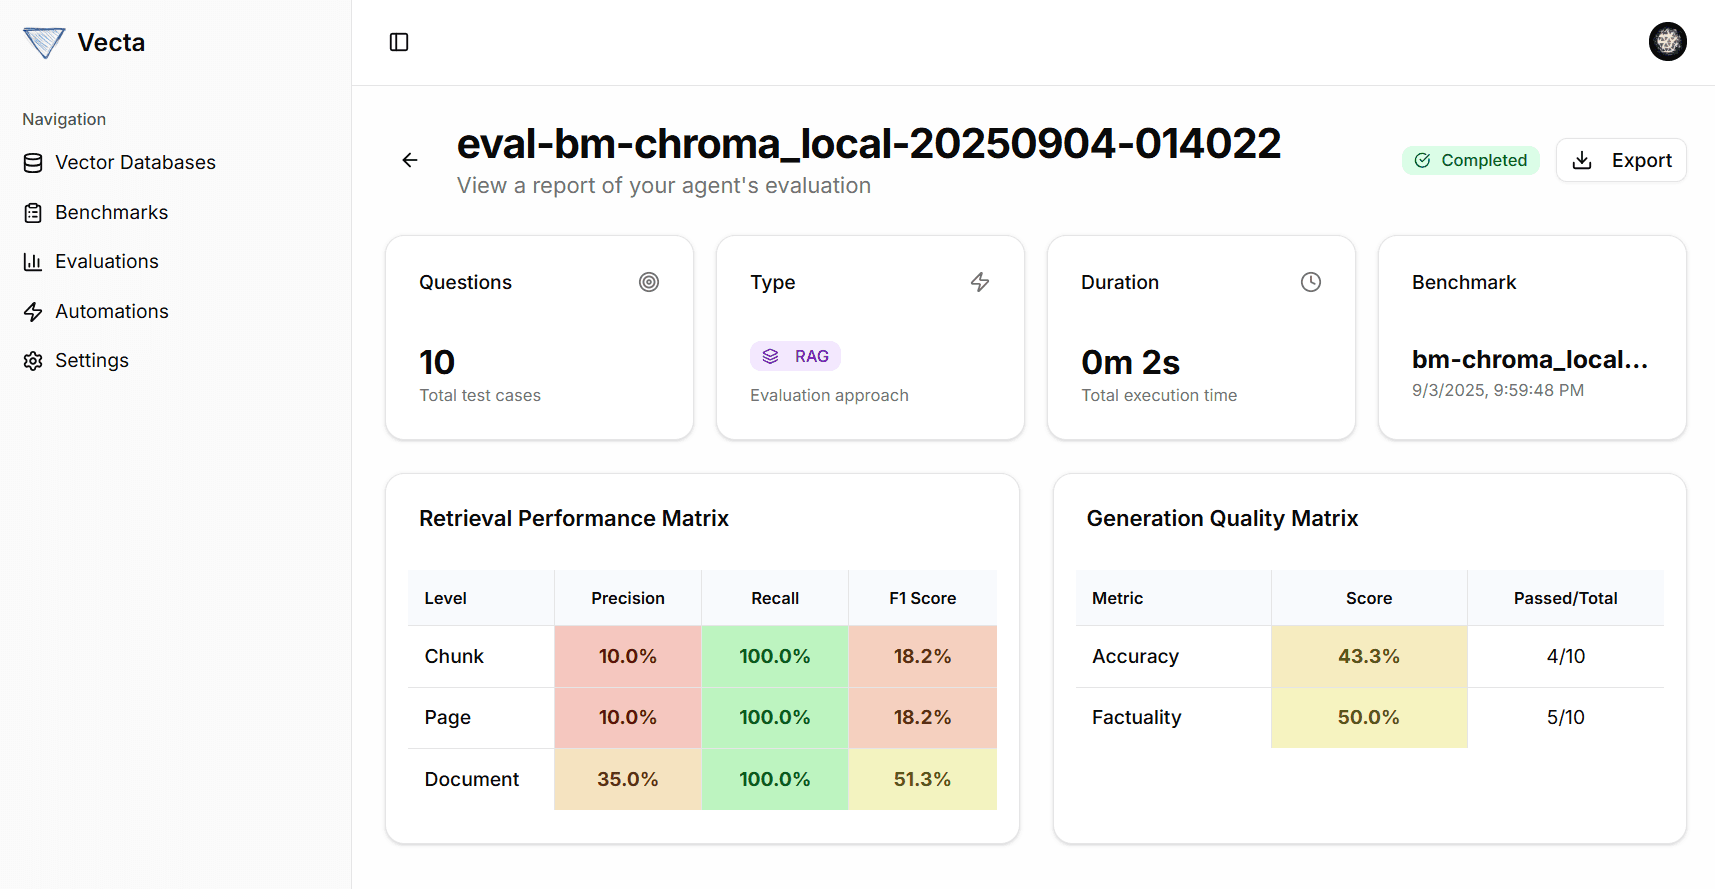Open the bm-chroma_local benchmark name
Viewport: 1715px width, 889px height.
[1529, 360]
